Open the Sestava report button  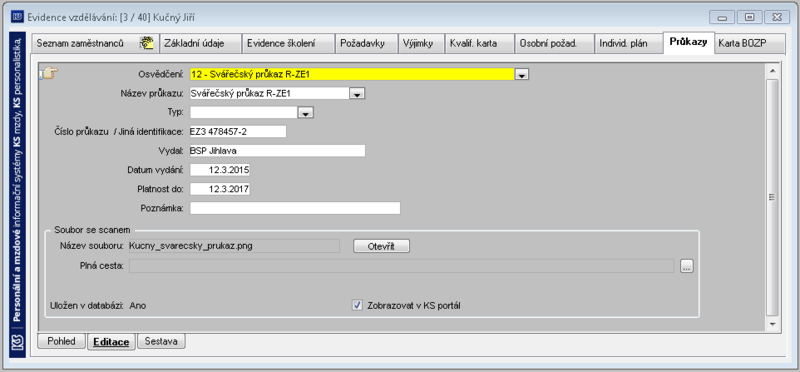[161, 341]
